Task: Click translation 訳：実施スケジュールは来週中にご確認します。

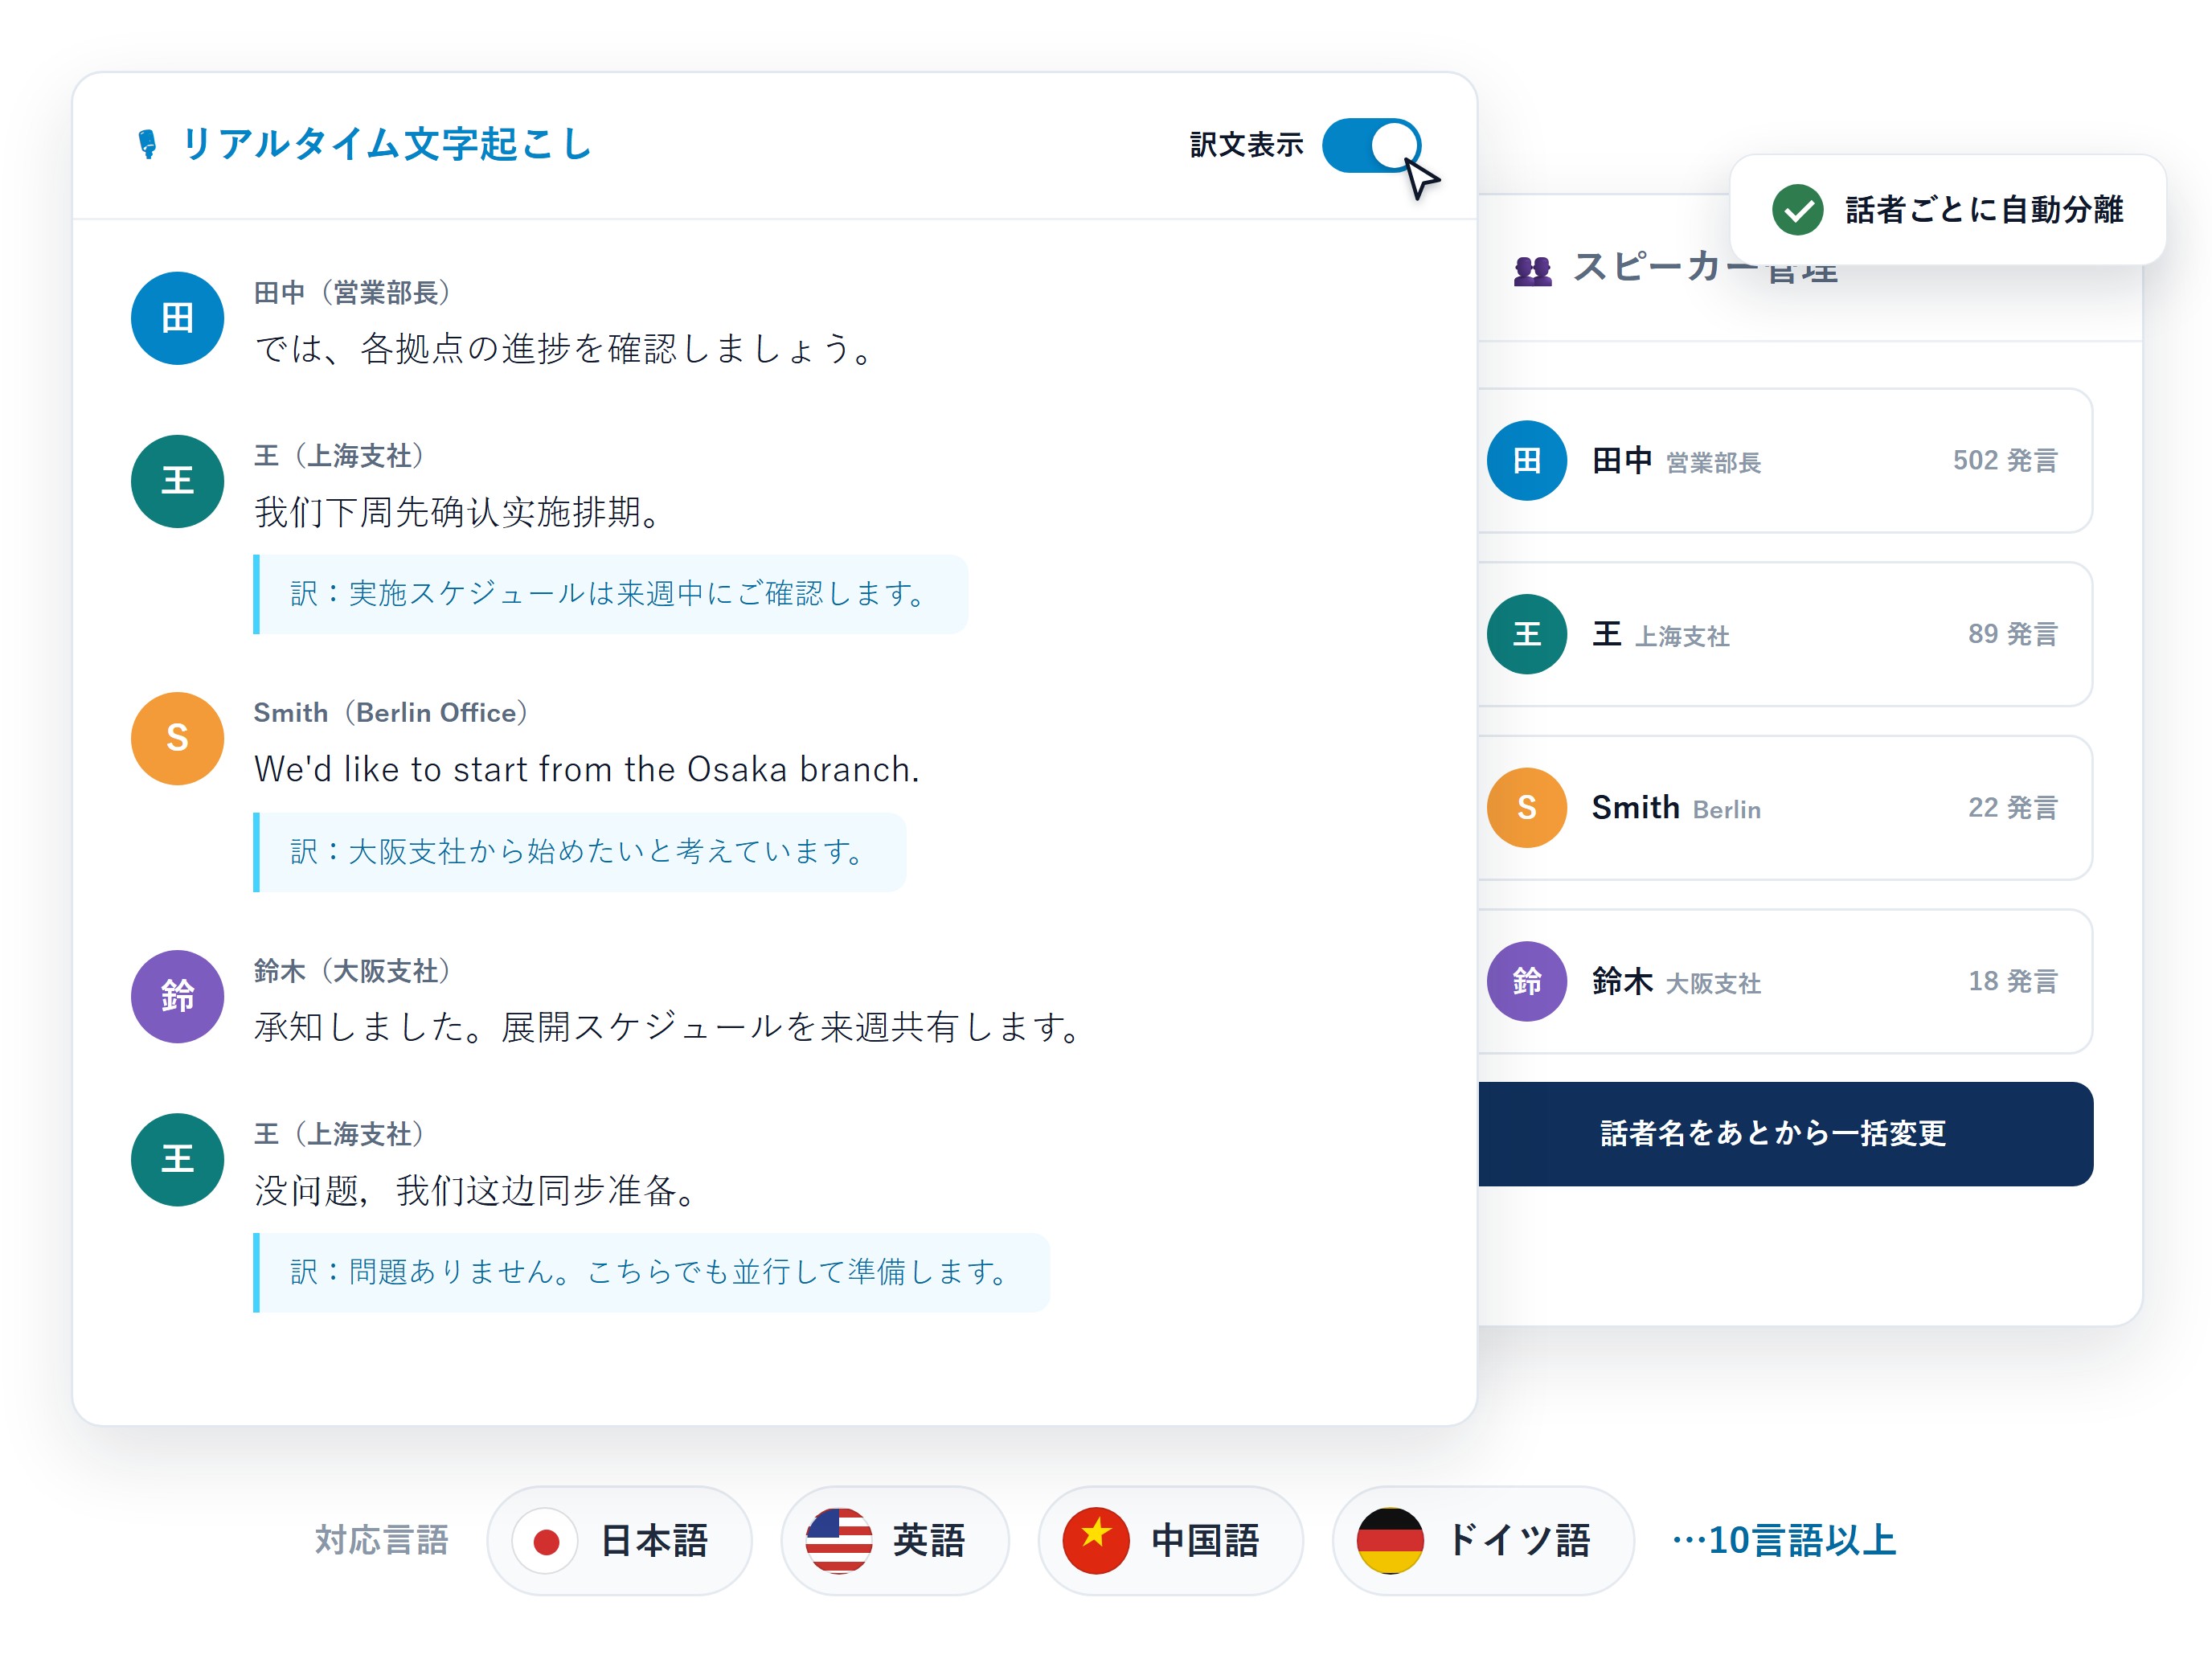Action: tap(610, 594)
